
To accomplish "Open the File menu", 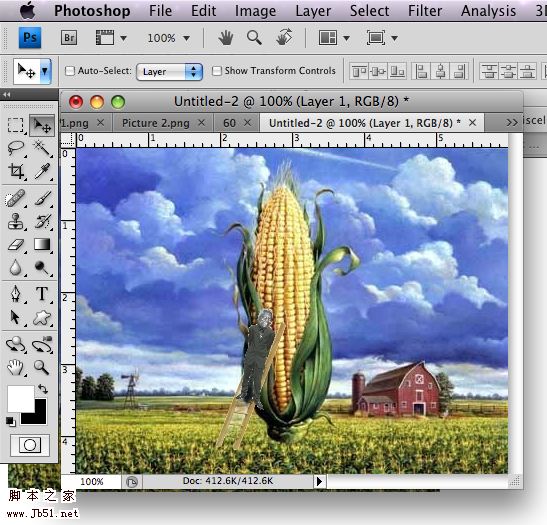I will [x=160, y=10].
